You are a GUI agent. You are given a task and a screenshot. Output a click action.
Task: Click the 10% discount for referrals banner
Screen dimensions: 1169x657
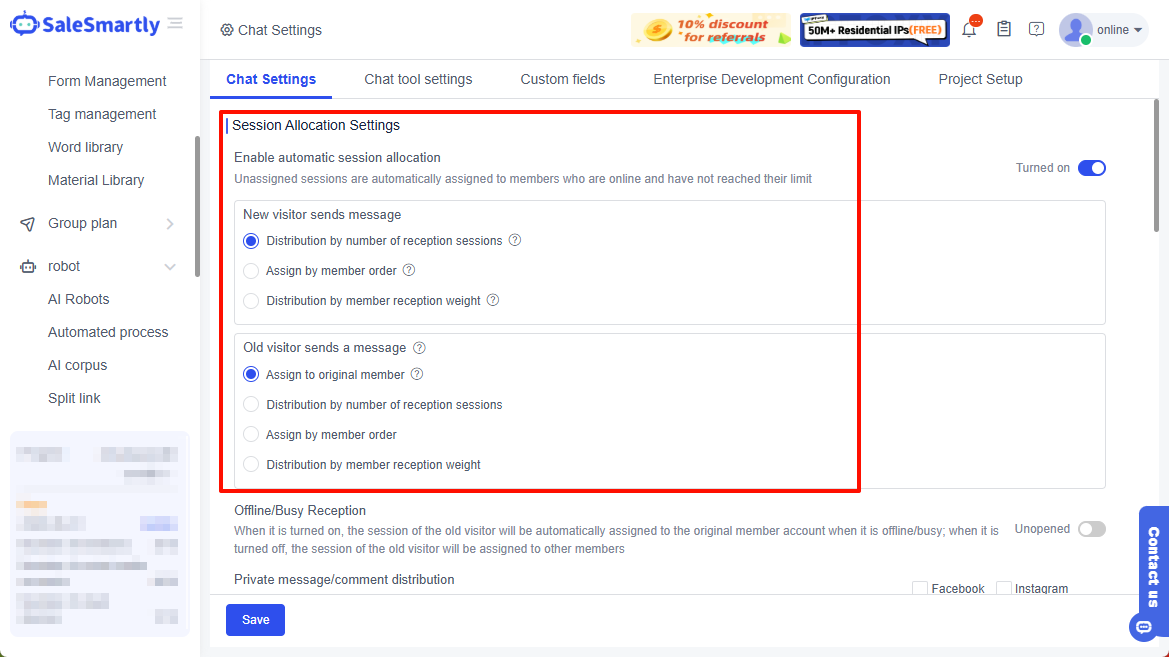click(x=710, y=29)
